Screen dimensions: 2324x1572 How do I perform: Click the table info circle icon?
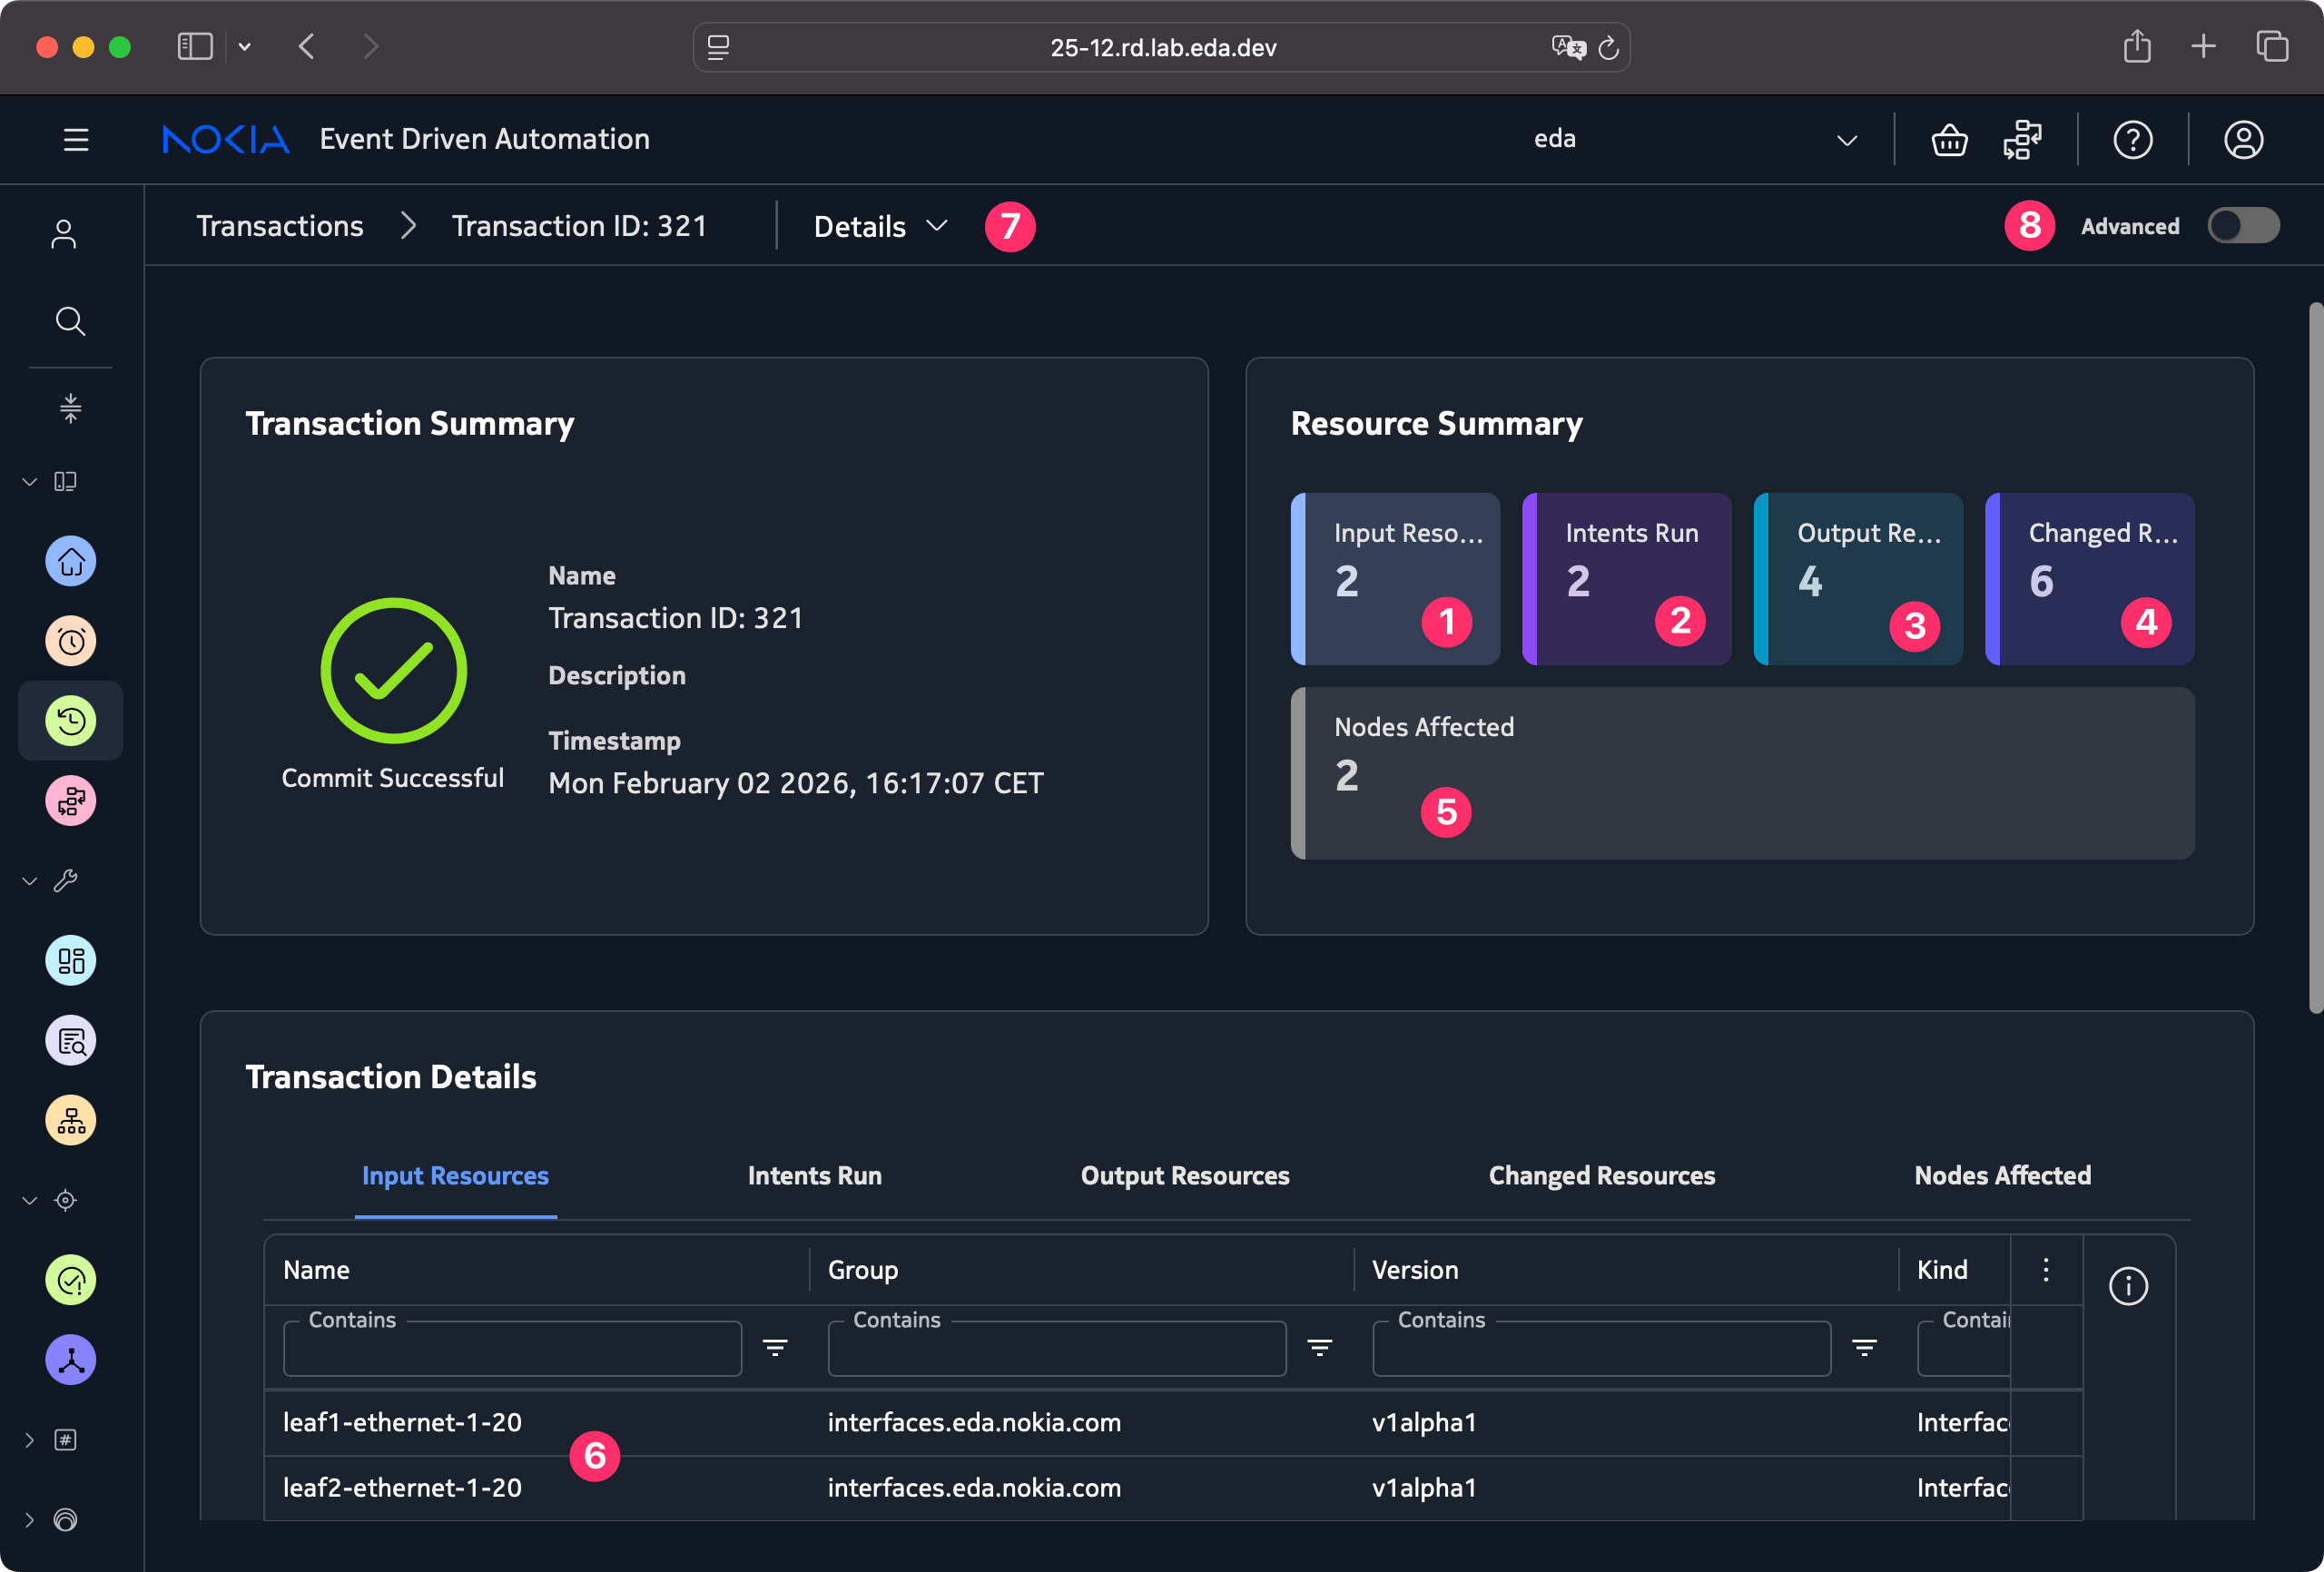pyautogui.click(x=2128, y=1286)
